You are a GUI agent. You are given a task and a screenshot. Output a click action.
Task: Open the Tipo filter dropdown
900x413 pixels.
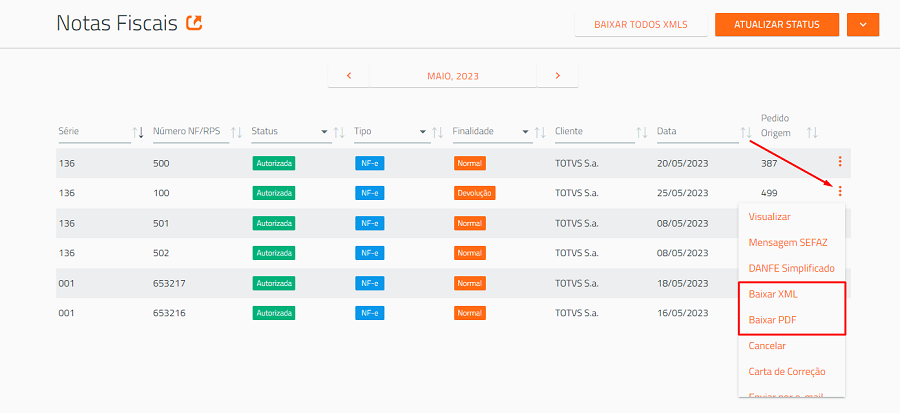click(424, 131)
